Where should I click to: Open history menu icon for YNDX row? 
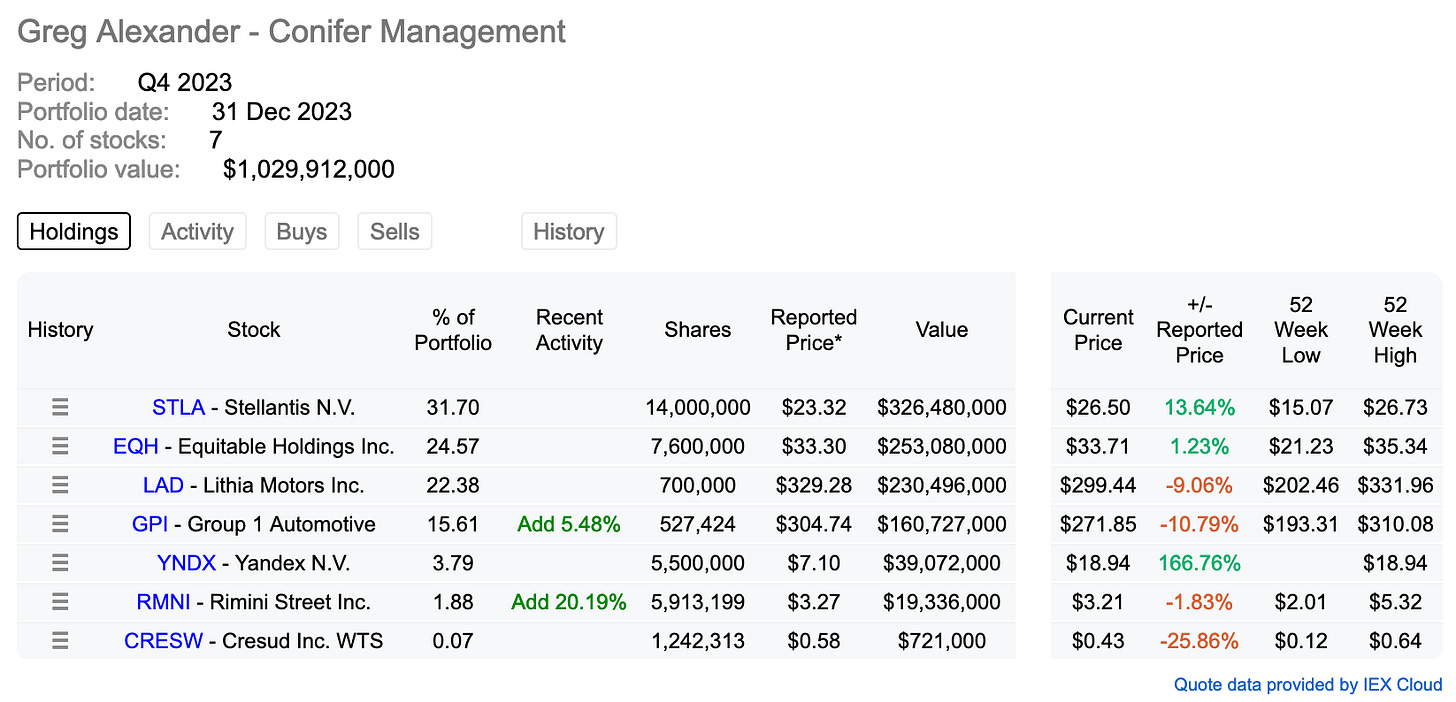[60, 563]
